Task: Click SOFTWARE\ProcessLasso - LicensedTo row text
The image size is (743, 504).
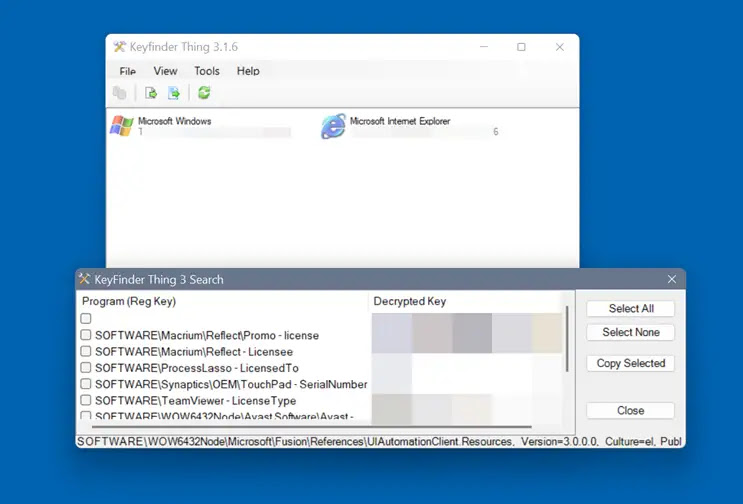Action: pos(197,368)
